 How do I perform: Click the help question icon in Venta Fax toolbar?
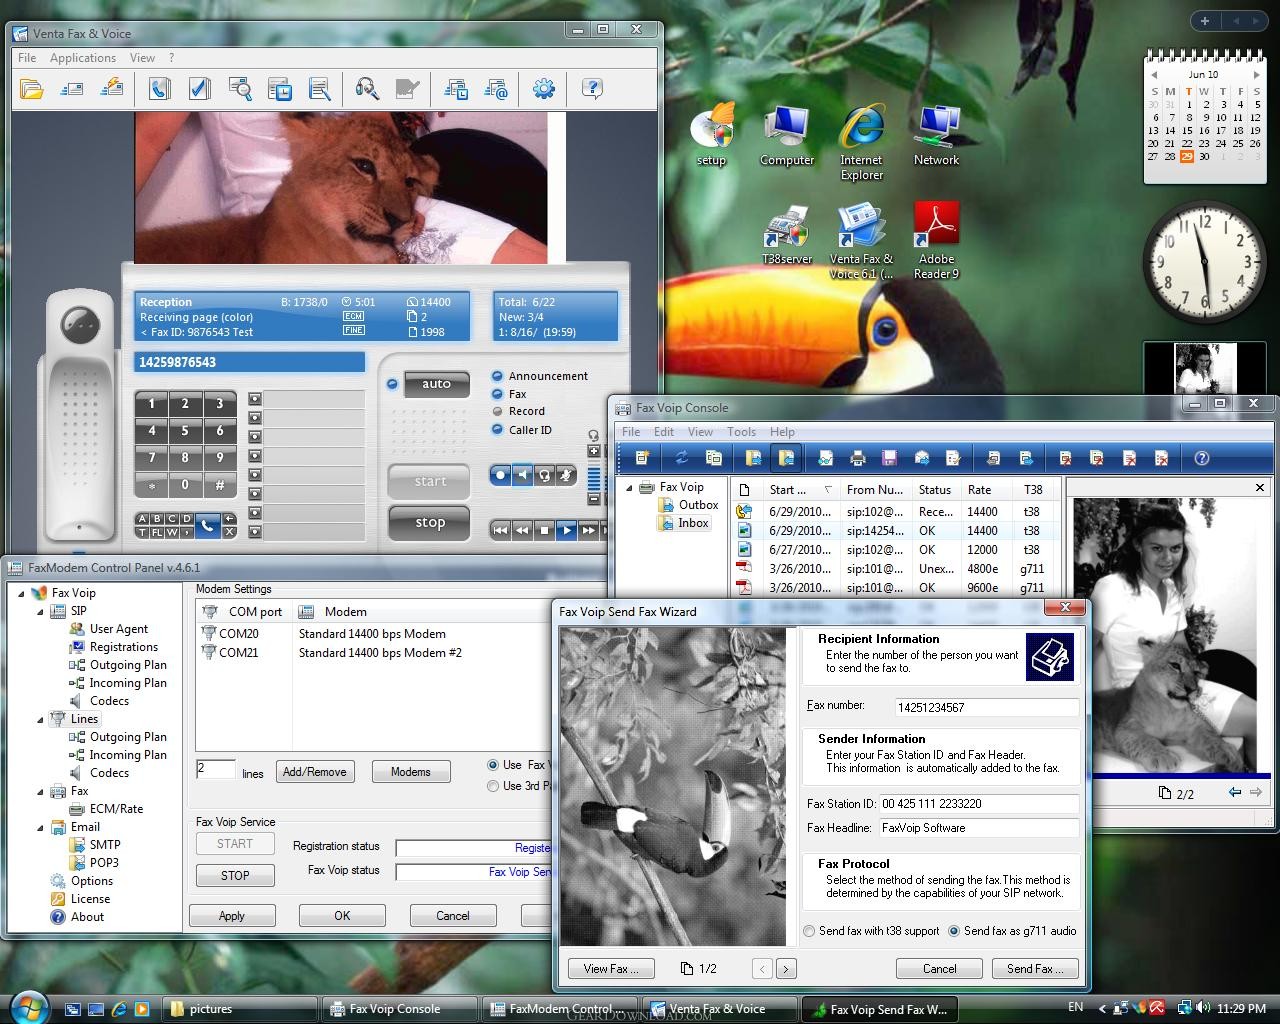[x=592, y=89]
